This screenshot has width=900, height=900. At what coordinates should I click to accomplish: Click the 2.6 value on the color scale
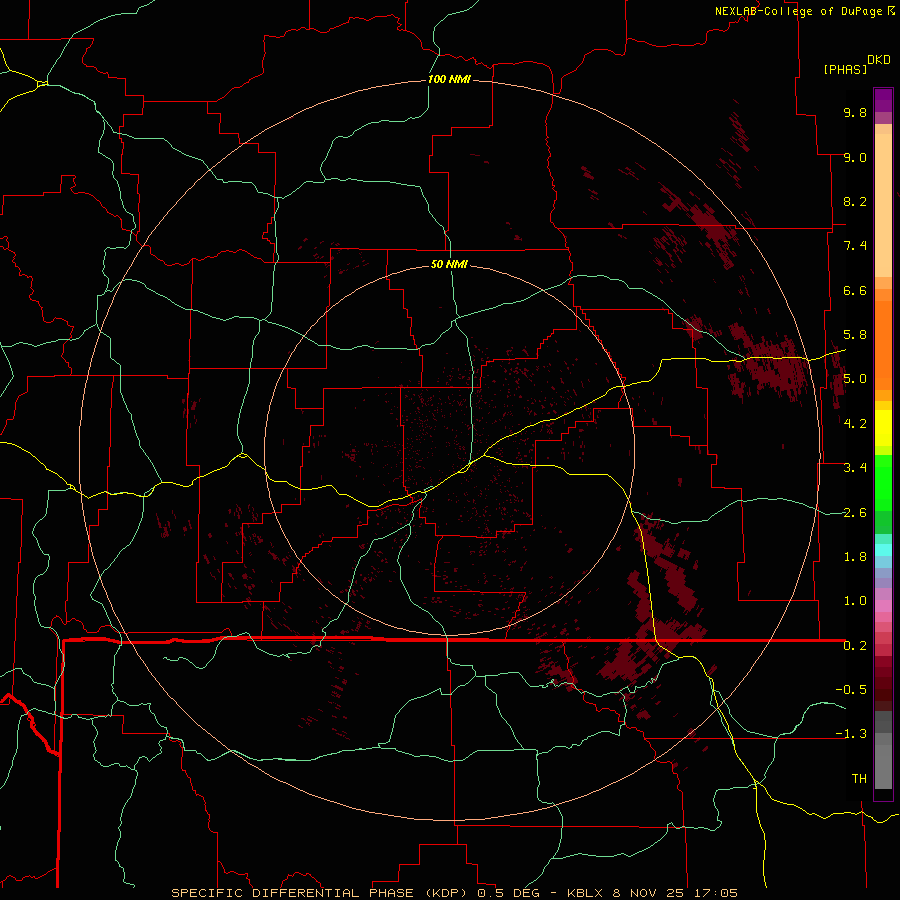(x=855, y=513)
